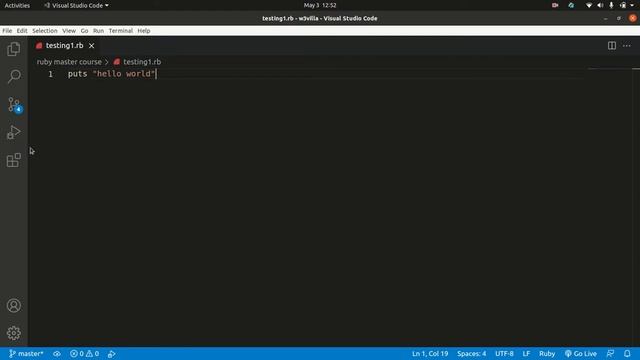Viewport: 640px width, 360px height.
Task: Change file encoding via UTF-8
Action: pos(504,353)
